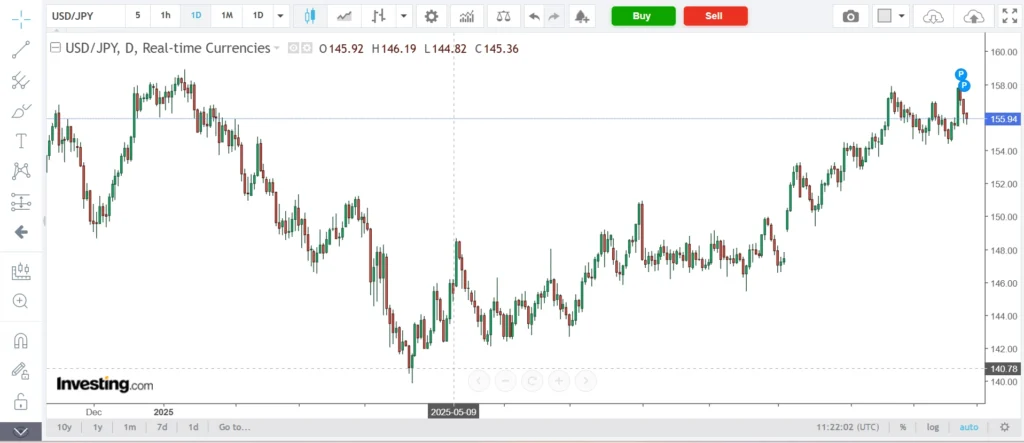Expand dropdown after Real-time Currencies
This screenshot has height=443, width=1024.
point(277,48)
